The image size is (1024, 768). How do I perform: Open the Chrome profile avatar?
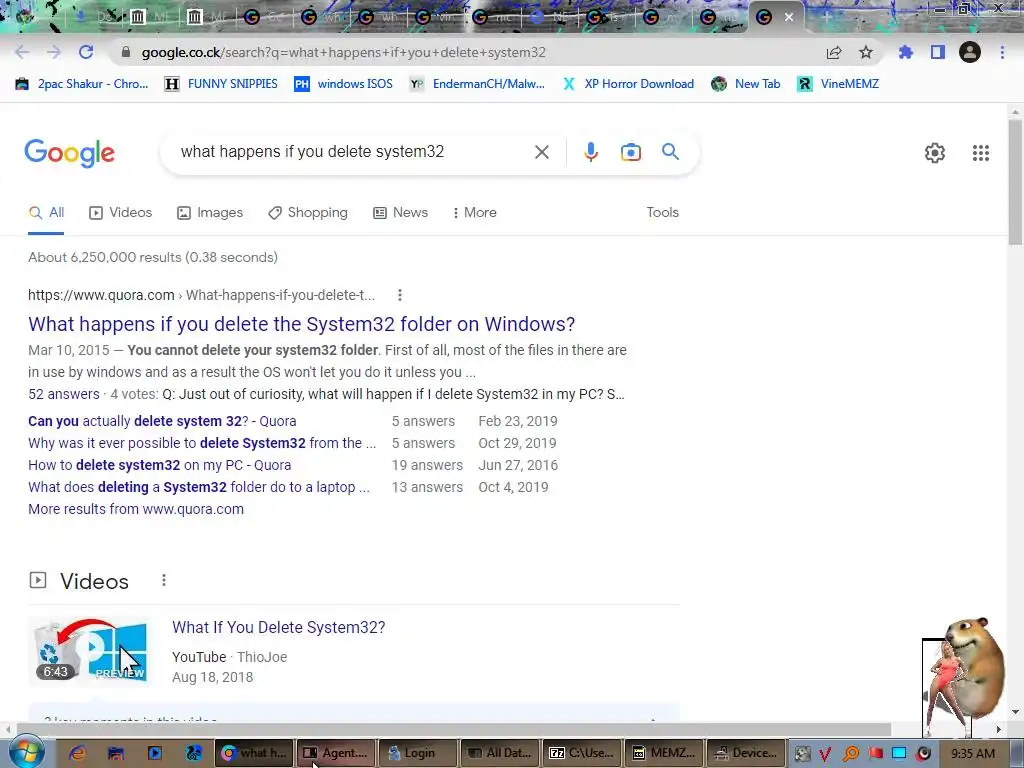pos(970,52)
